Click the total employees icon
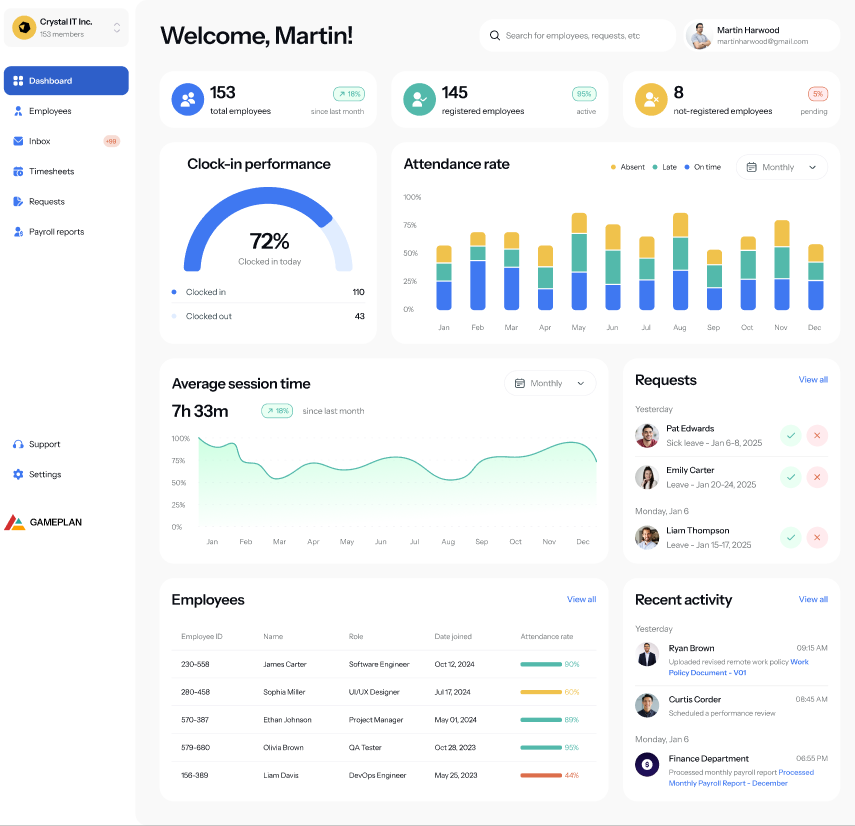Image resolution: width=855 pixels, height=826 pixels. pos(187,99)
